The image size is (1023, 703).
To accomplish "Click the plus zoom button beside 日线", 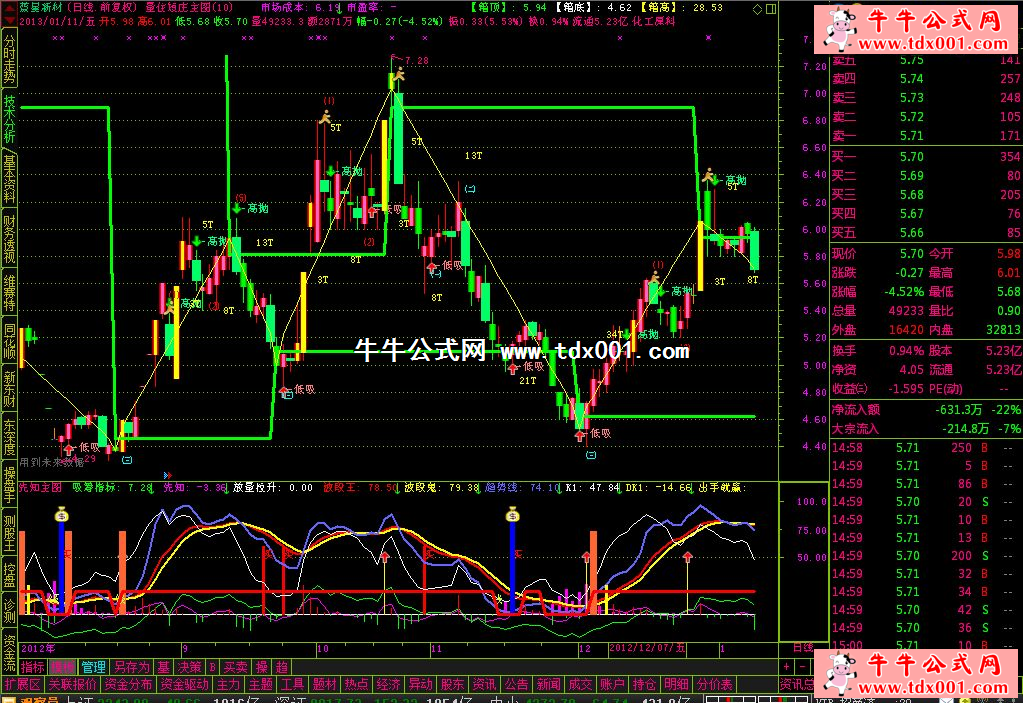I will (x=787, y=667).
